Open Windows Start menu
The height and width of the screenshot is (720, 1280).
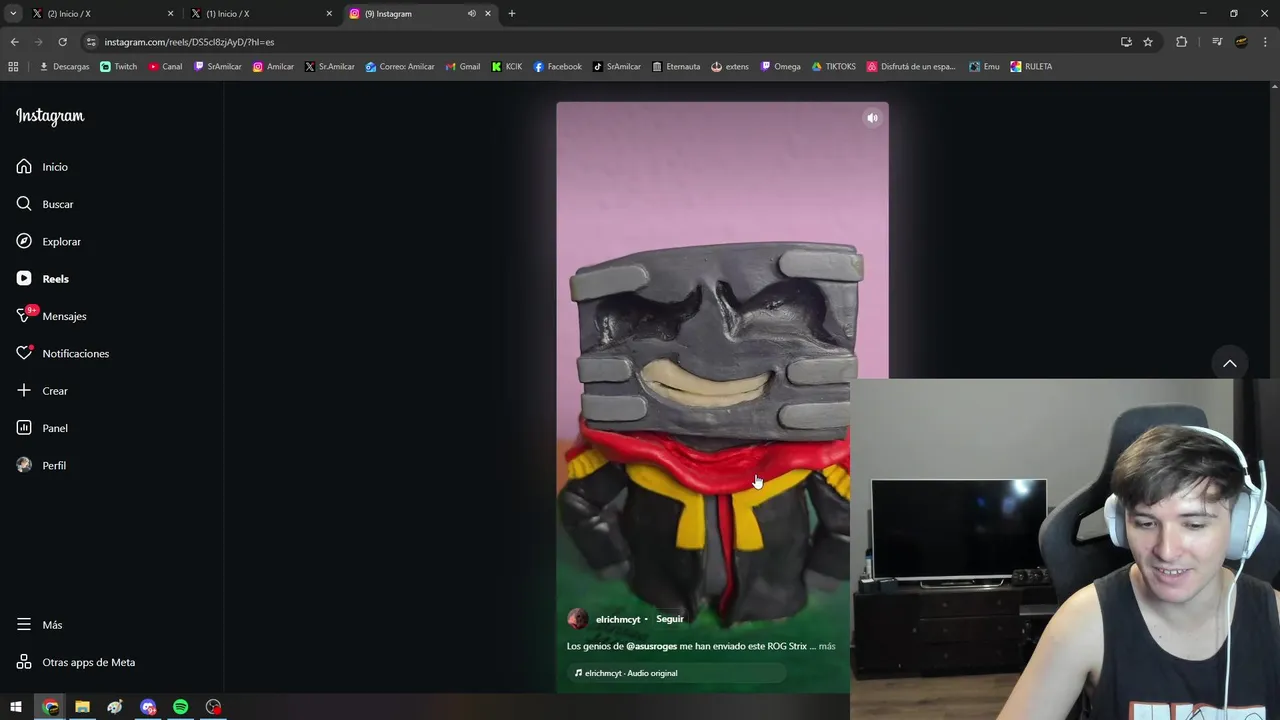pyautogui.click(x=16, y=707)
